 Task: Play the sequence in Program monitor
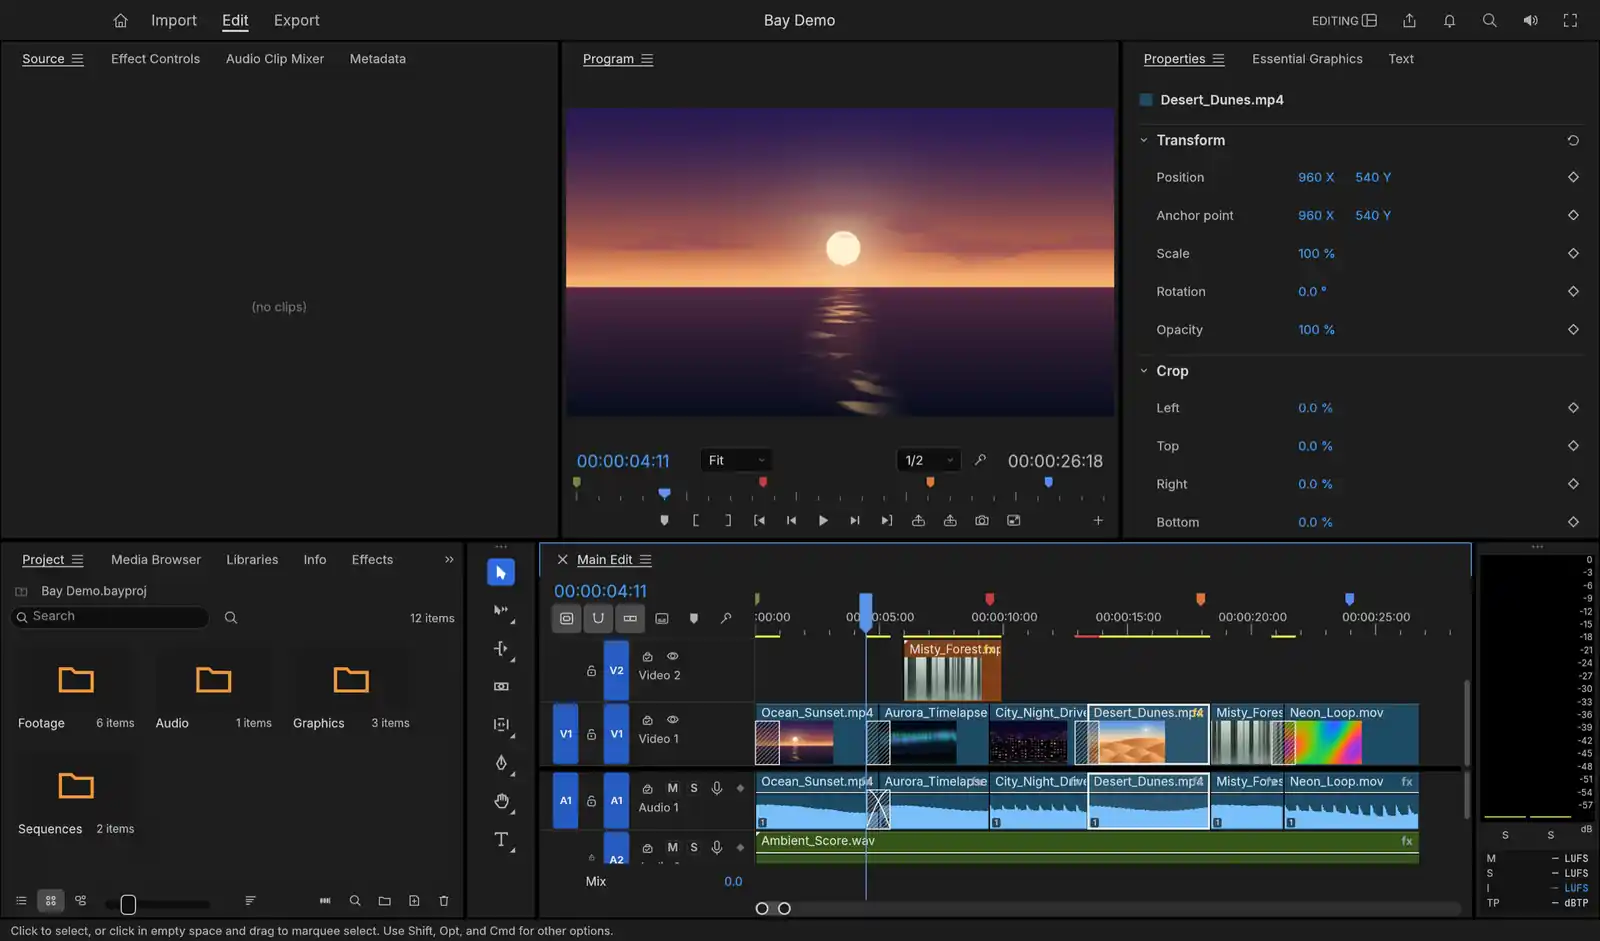click(823, 520)
